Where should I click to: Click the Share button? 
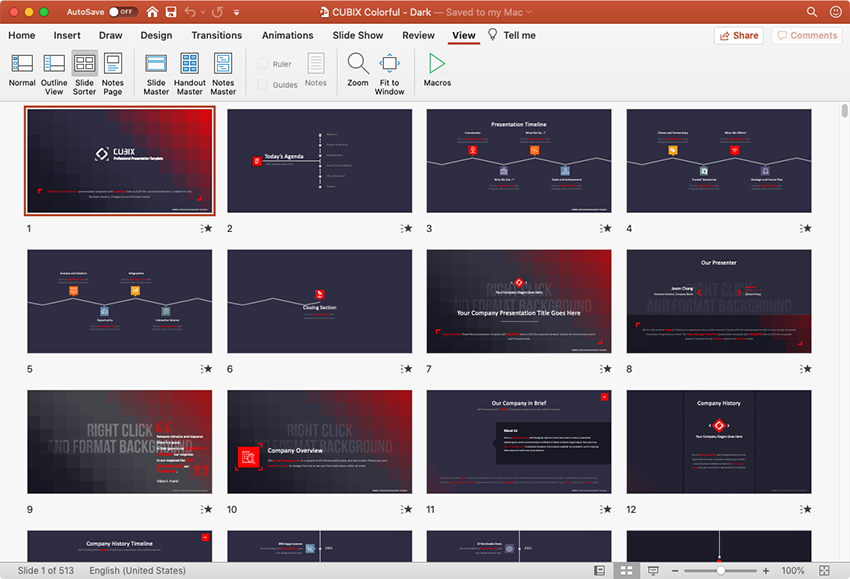pyautogui.click(x=739, y=35)
